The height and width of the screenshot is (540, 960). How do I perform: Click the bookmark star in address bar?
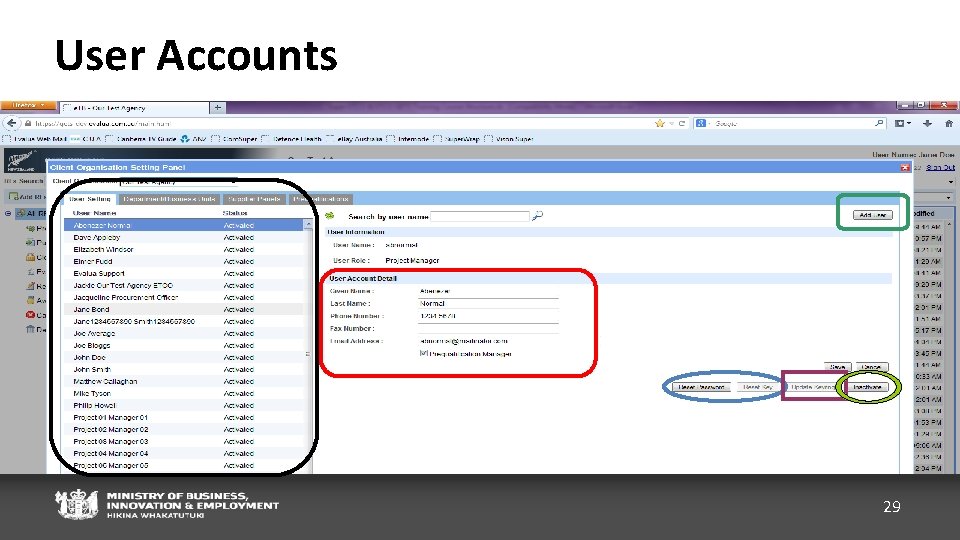point(659,123)
